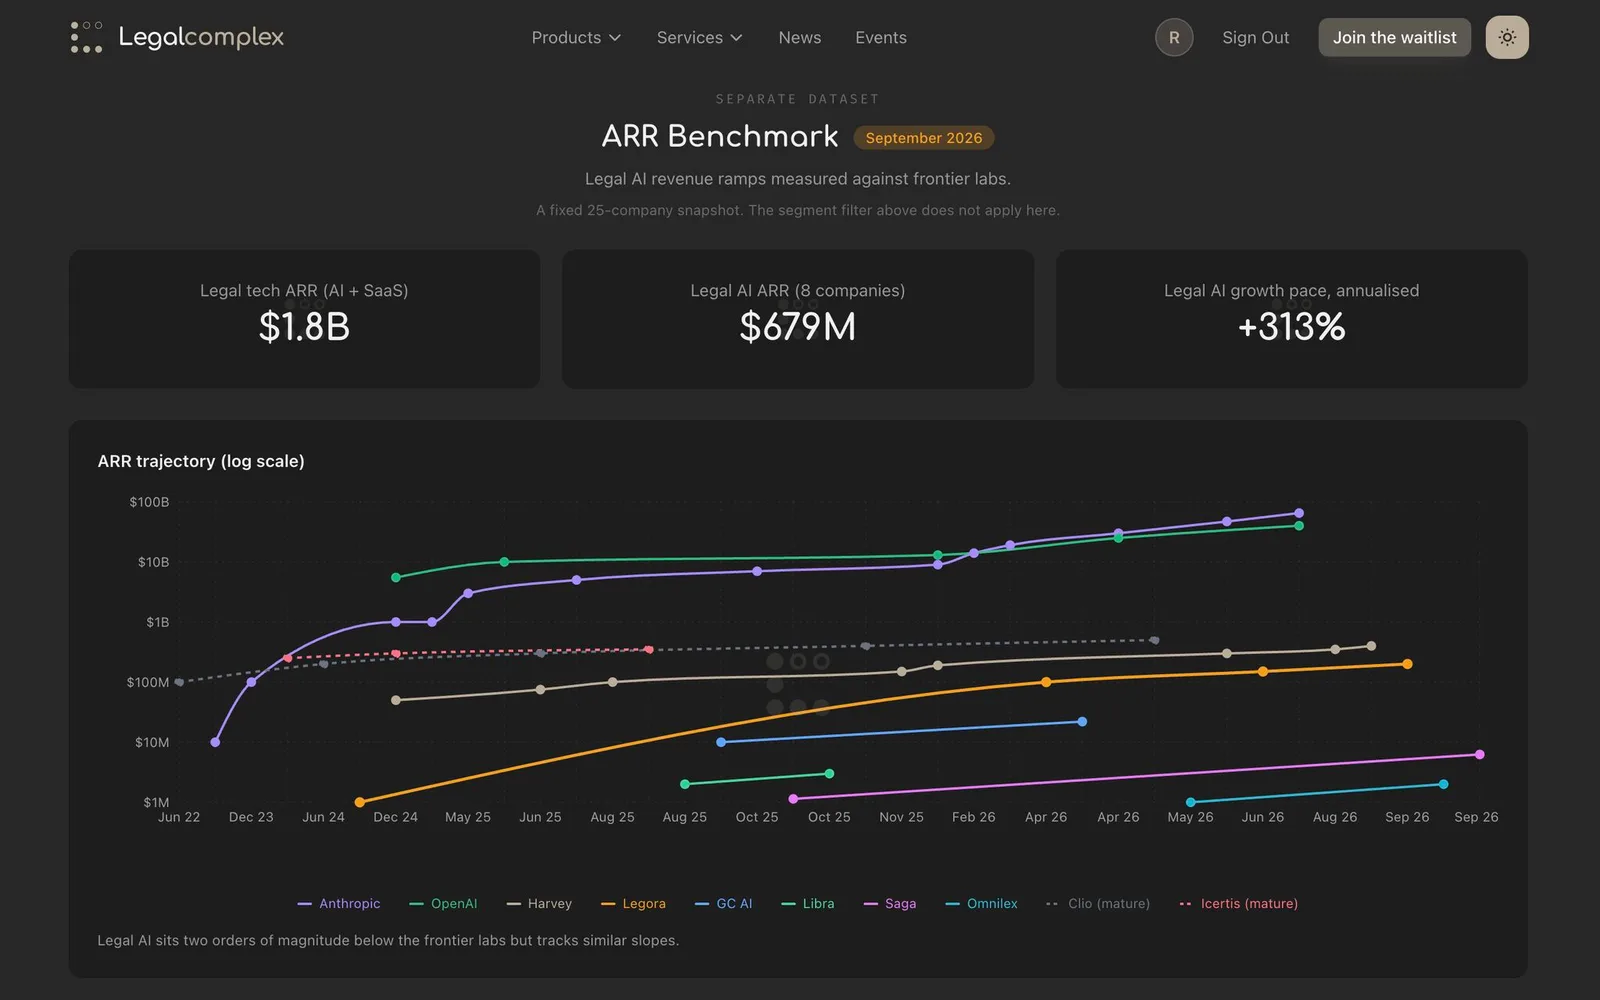Image resolution: width=1600 pixels, height=1000 pixels.
Task: Click the Join the waitlist button
Action: point(1394,37)
